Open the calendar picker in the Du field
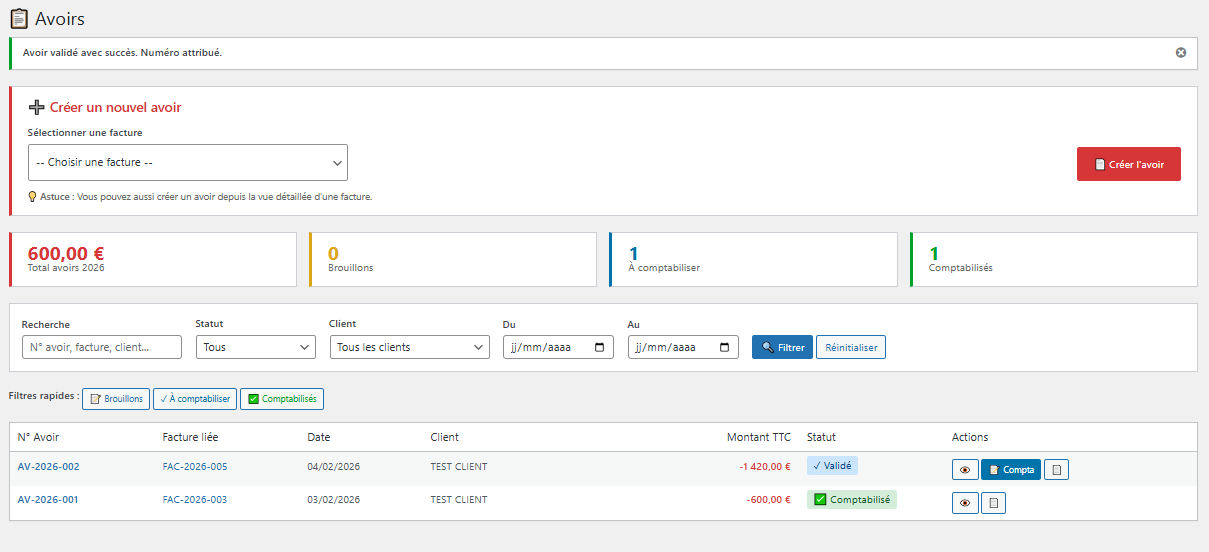 (600, 348)
